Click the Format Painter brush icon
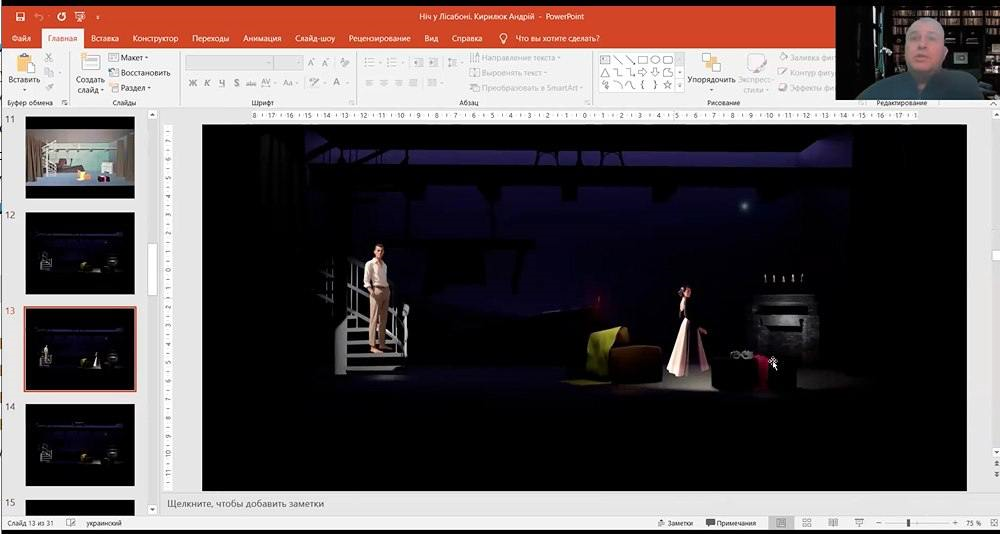This screenshot has height=534, width=1000. tap(49, 87)
